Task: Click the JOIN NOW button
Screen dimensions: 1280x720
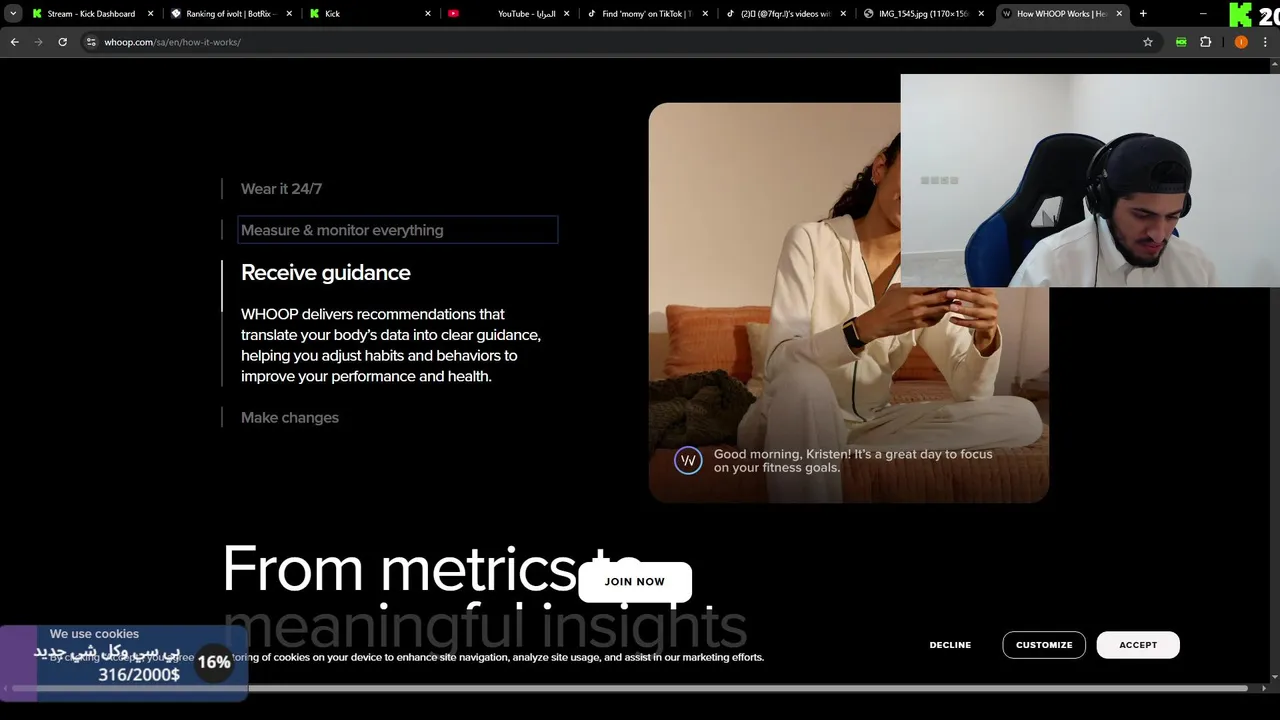Action: coord(635,582)
